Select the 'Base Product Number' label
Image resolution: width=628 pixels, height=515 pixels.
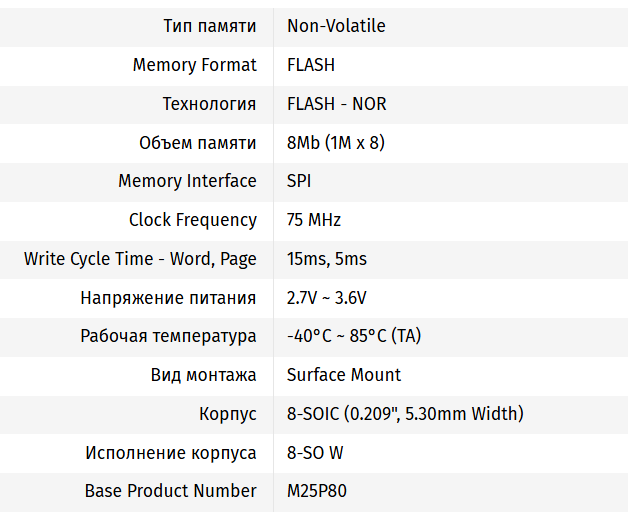pyautogui.click(x=171, y=491)
